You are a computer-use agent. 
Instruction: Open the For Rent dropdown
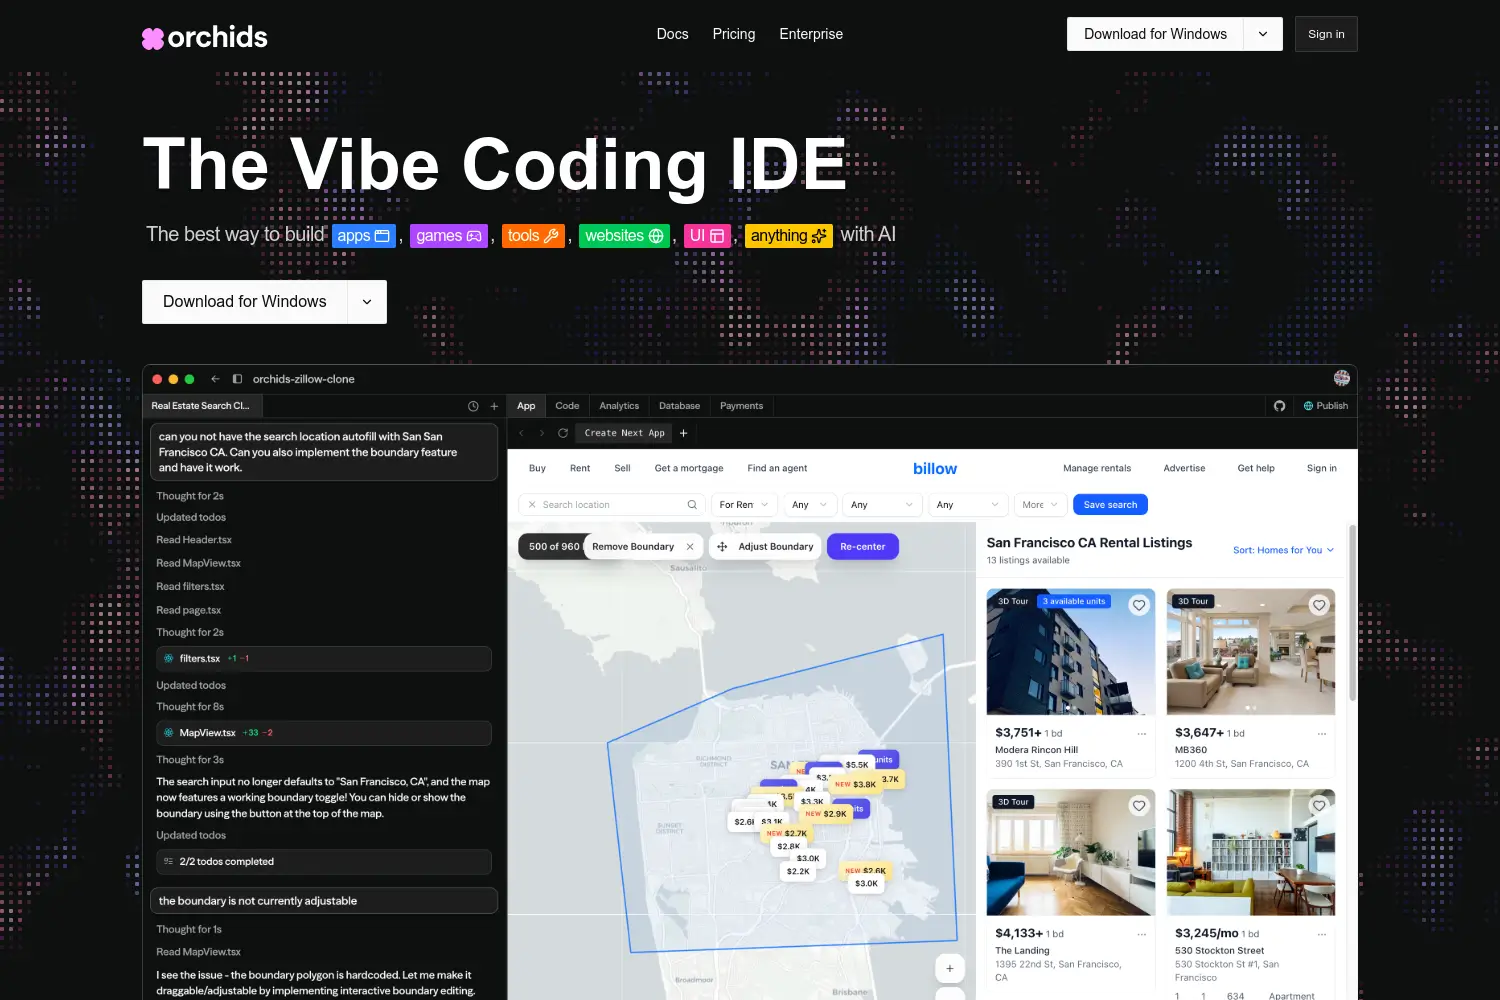744,505
